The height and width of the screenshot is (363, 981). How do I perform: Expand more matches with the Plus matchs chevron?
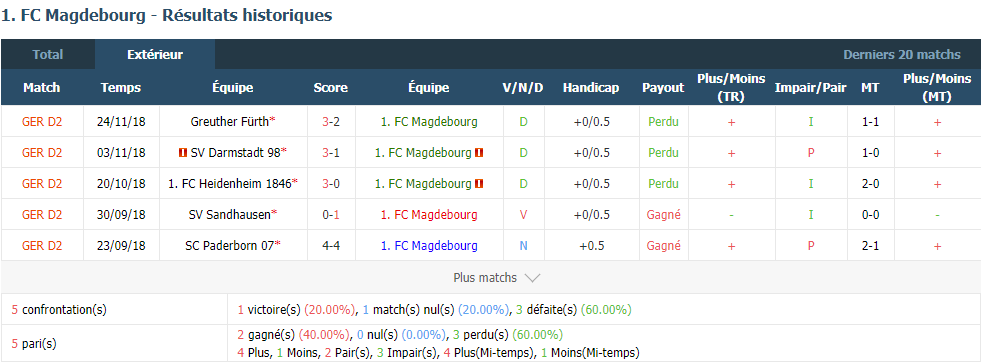click(x=533, y=278)
